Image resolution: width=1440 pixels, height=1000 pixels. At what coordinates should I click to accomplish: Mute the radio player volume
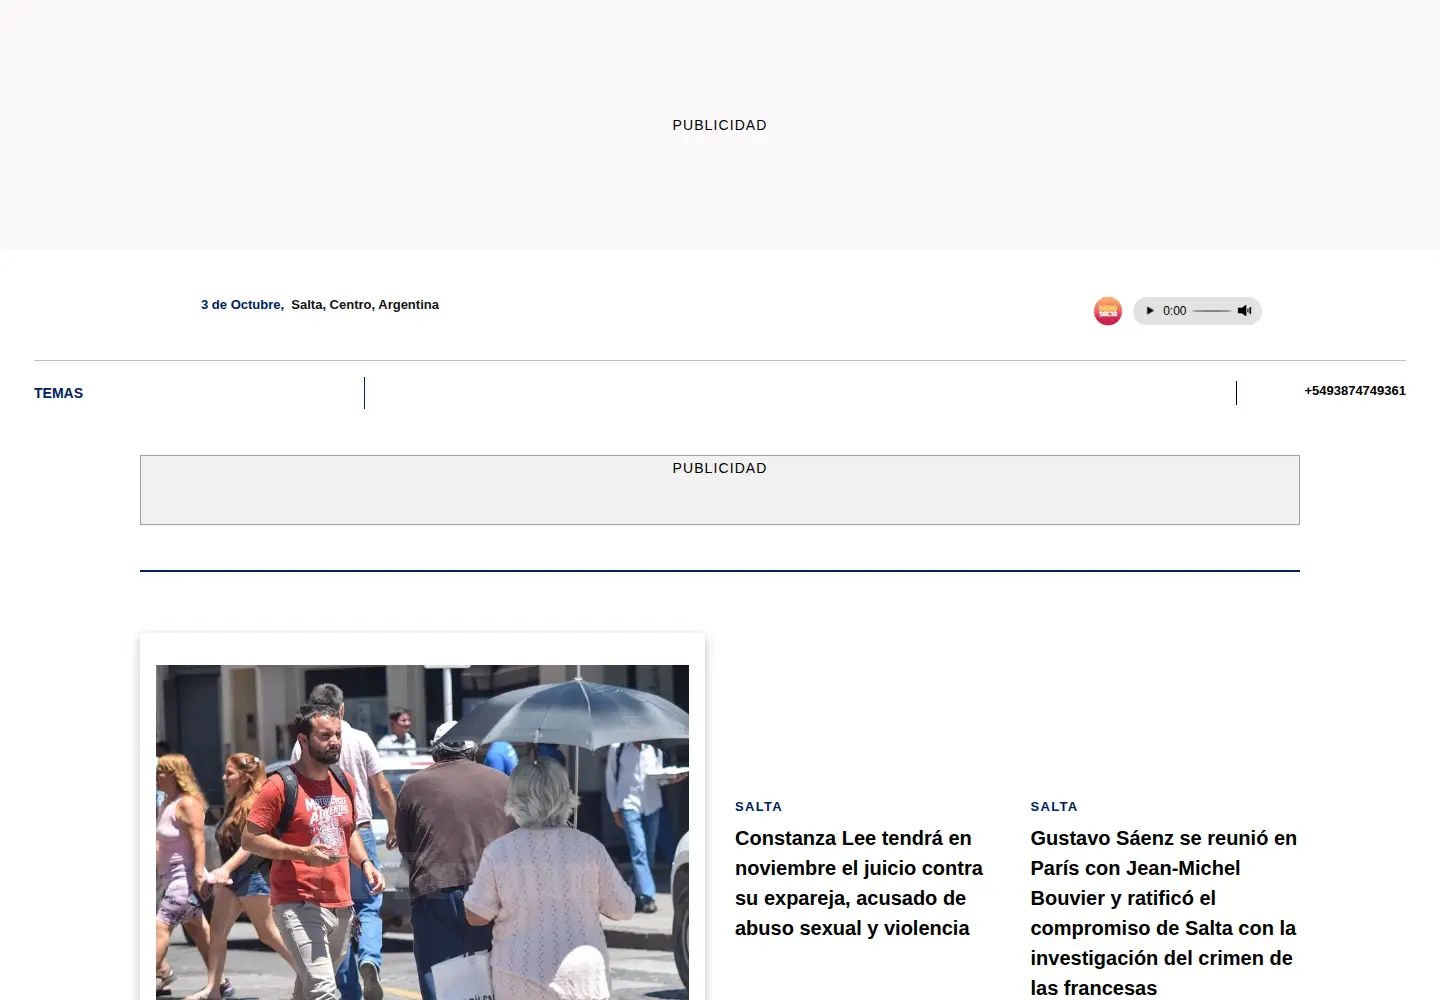[x=1245, y=311]
